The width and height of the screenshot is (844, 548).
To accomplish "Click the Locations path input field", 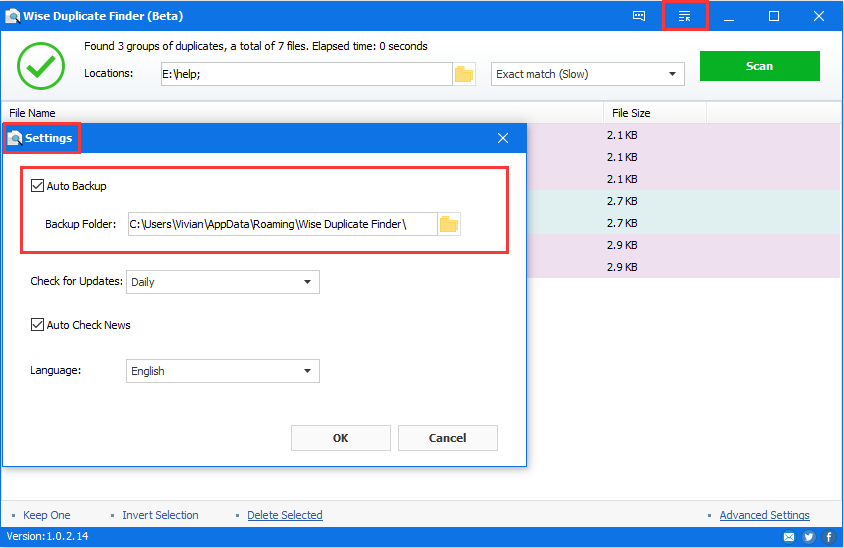I will tap(306, 74).
